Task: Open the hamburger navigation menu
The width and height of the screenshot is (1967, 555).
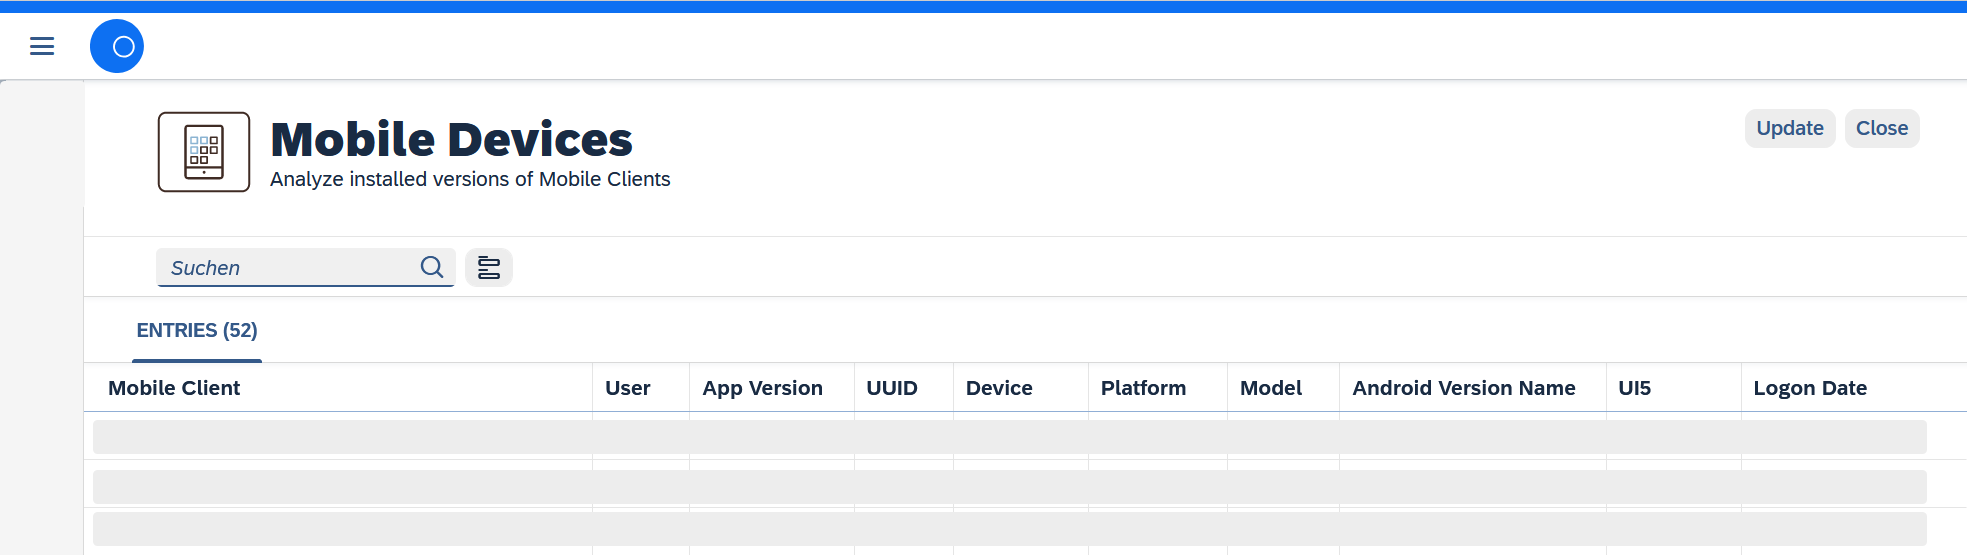Action: 42,46
